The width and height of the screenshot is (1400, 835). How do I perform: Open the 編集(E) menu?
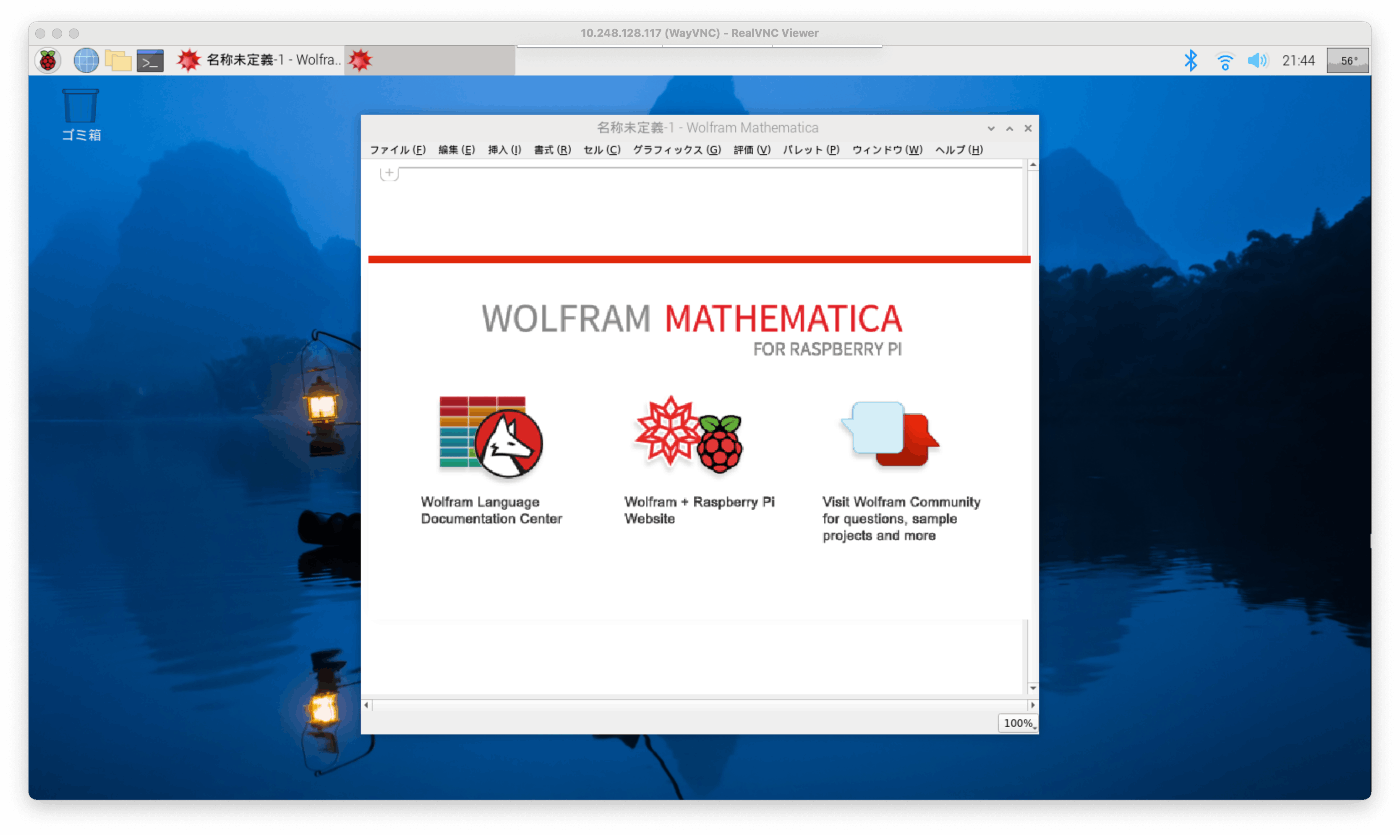tap(456, 150)
